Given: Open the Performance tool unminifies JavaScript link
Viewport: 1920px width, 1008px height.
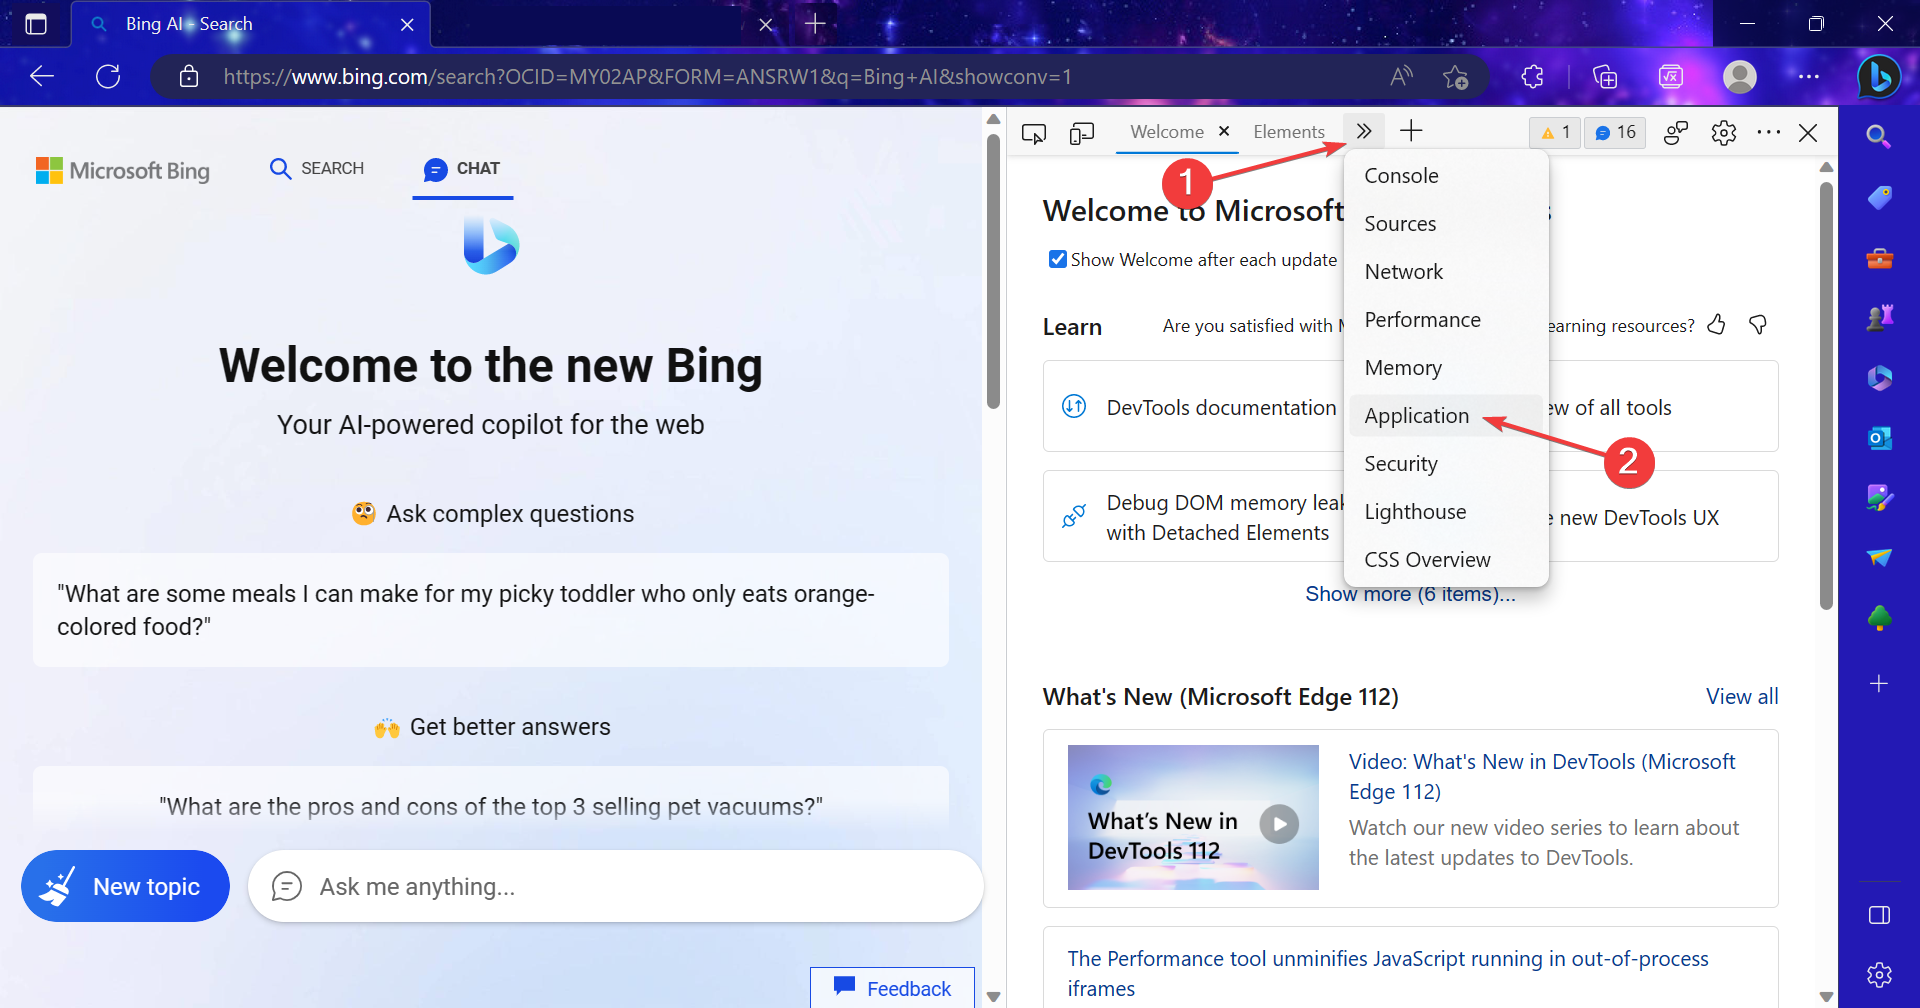Looking at the screenshot, I should click(x=1388, y=974).
